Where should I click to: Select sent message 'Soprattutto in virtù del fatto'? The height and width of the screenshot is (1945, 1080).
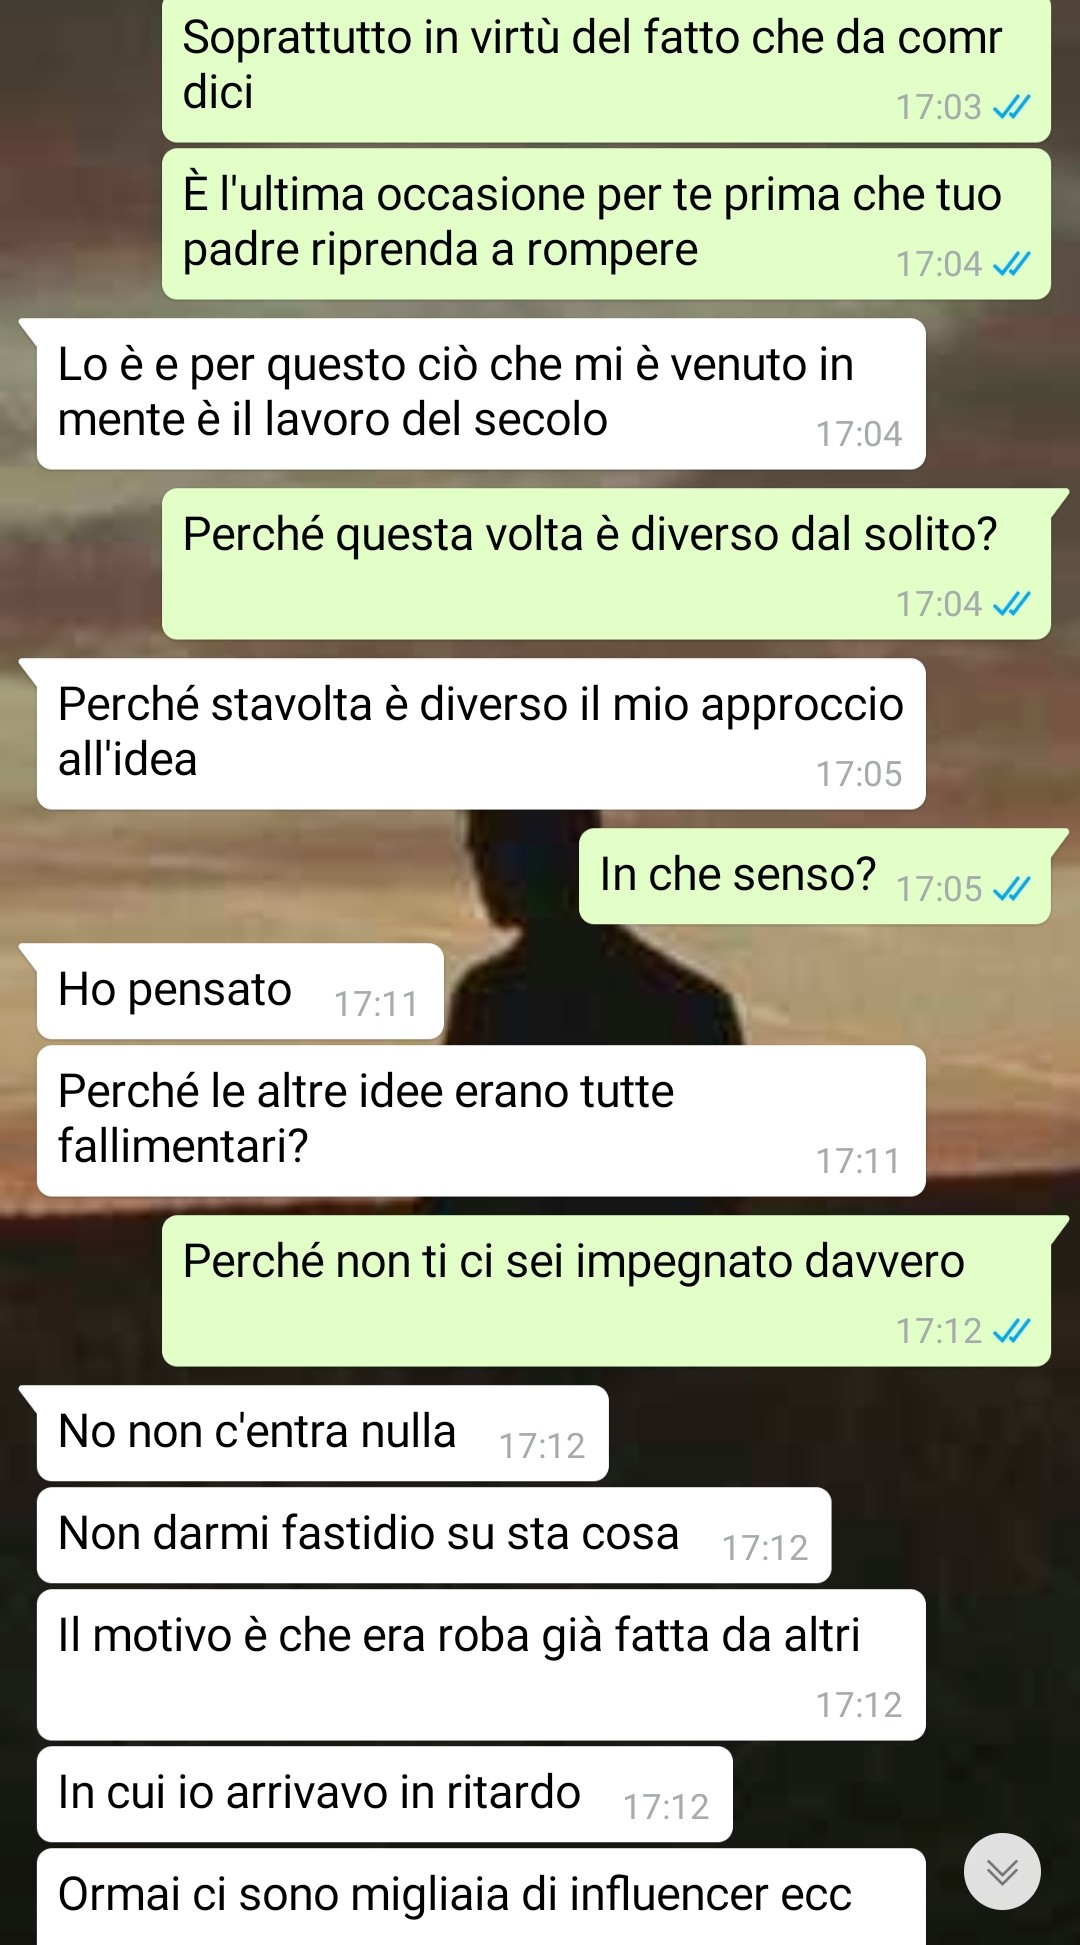pos(606,70)
